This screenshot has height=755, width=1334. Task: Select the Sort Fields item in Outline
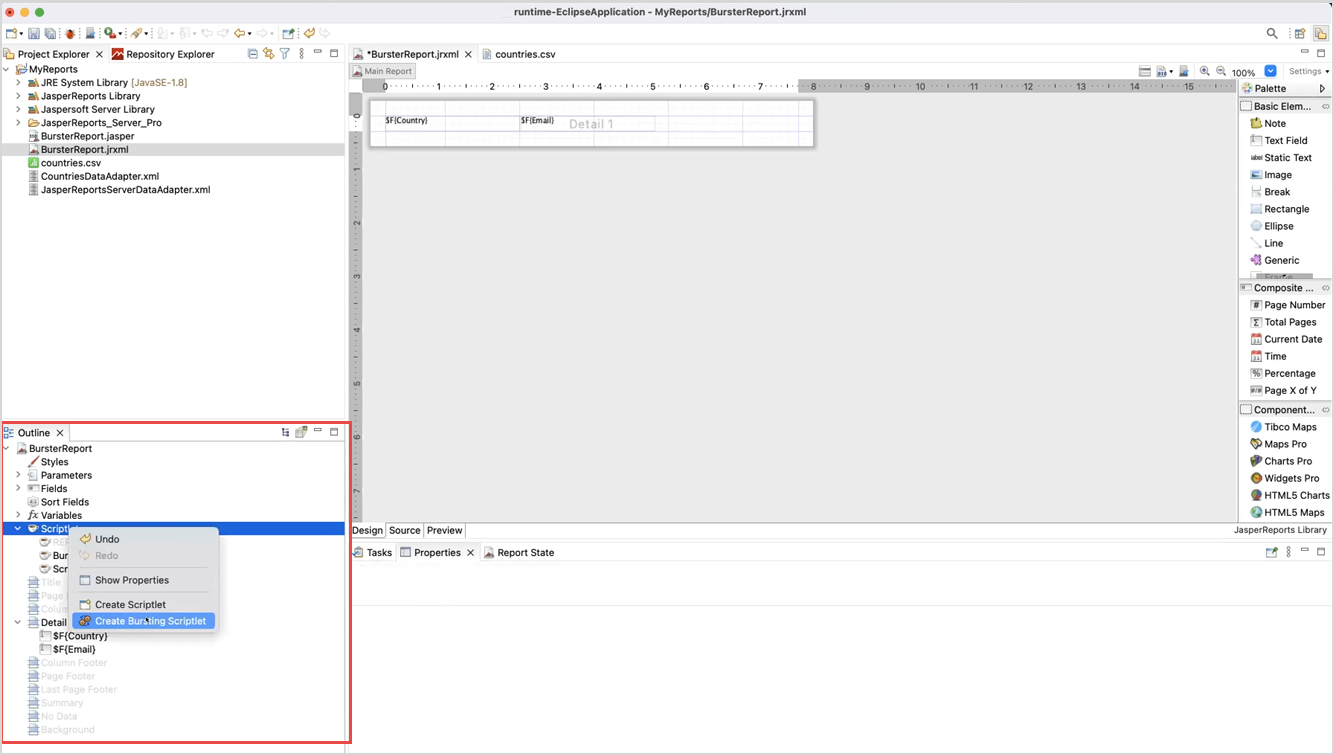tap(58, 502)
